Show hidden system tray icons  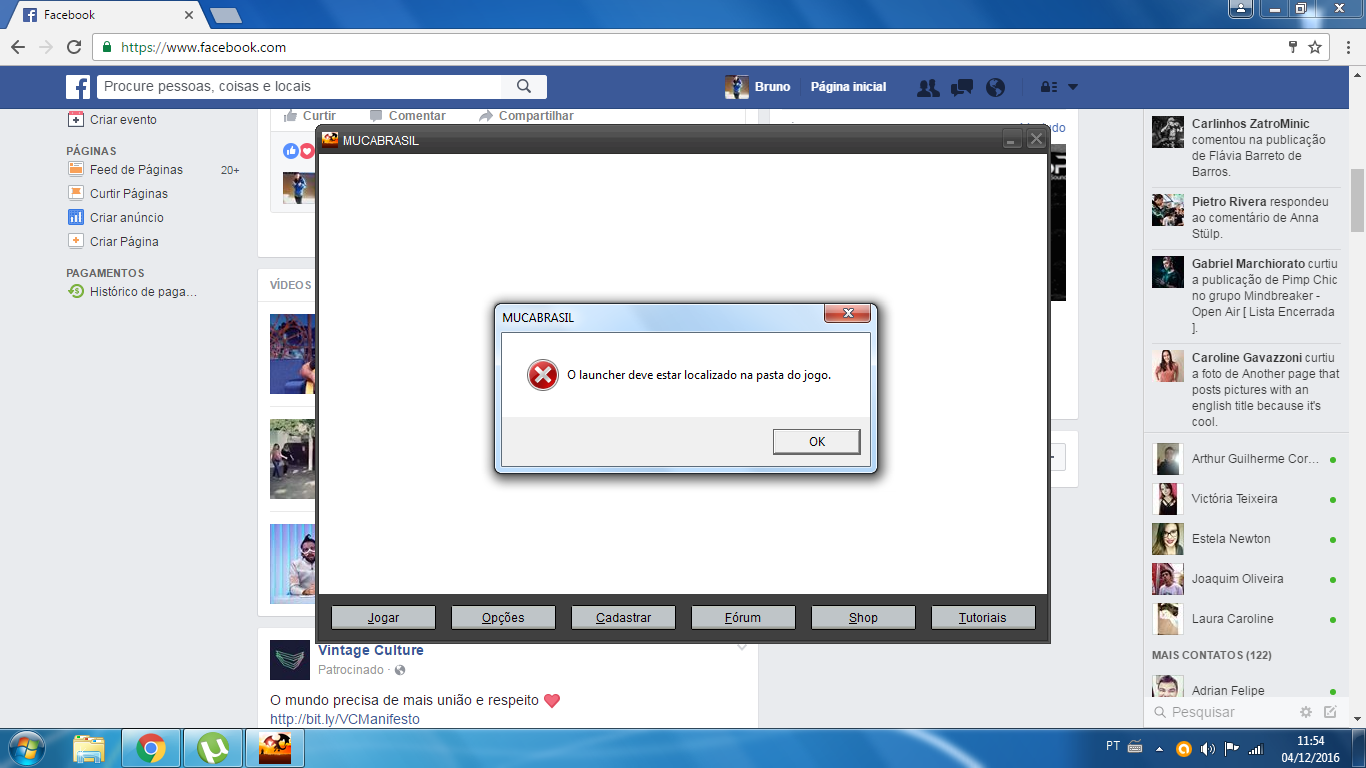coord(1159,748)
